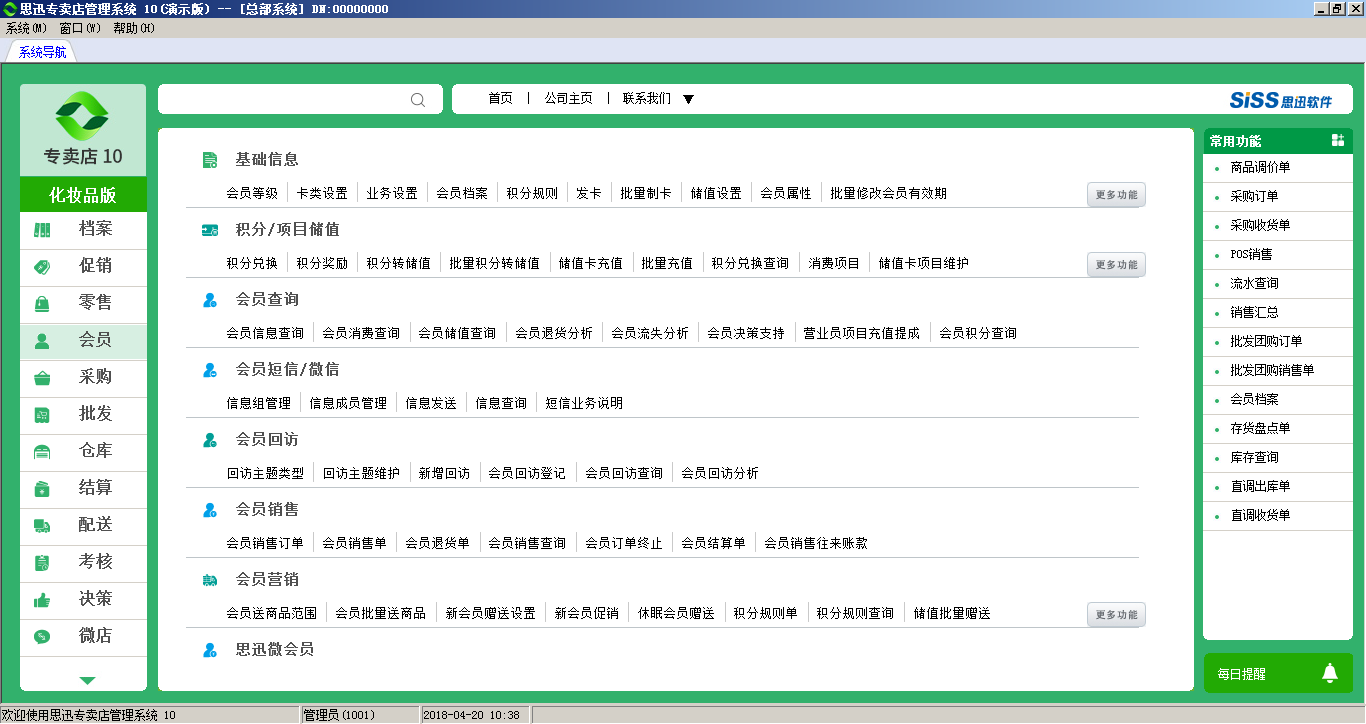Click the 考核 clipboard icon
Image resolution: width=1366 pixels, height=724 pixels.
(x=42, y=563)
